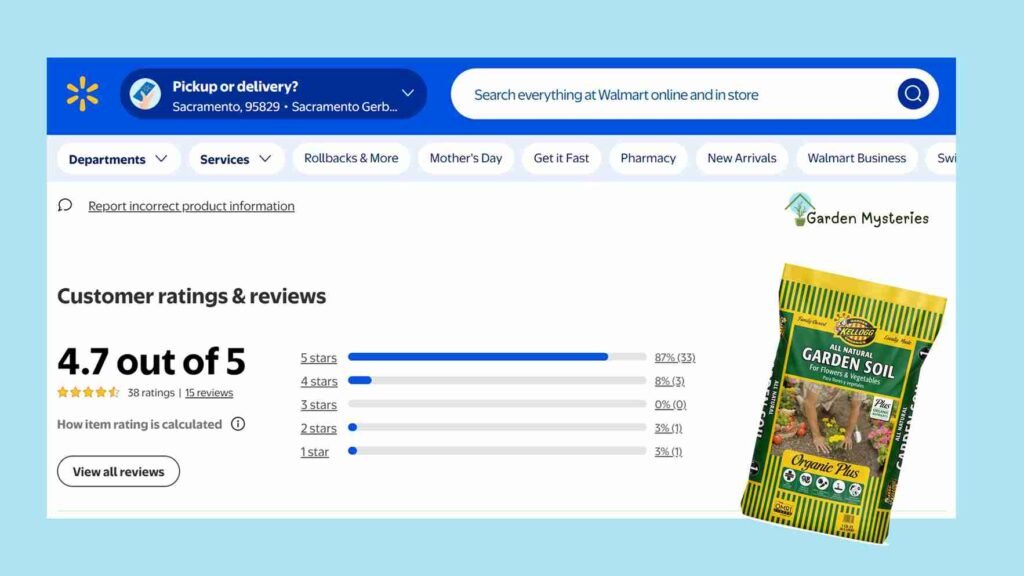Click the speech bubble report icon
The height and width of the screenshot is (576, 1024).
coord(65,206)
